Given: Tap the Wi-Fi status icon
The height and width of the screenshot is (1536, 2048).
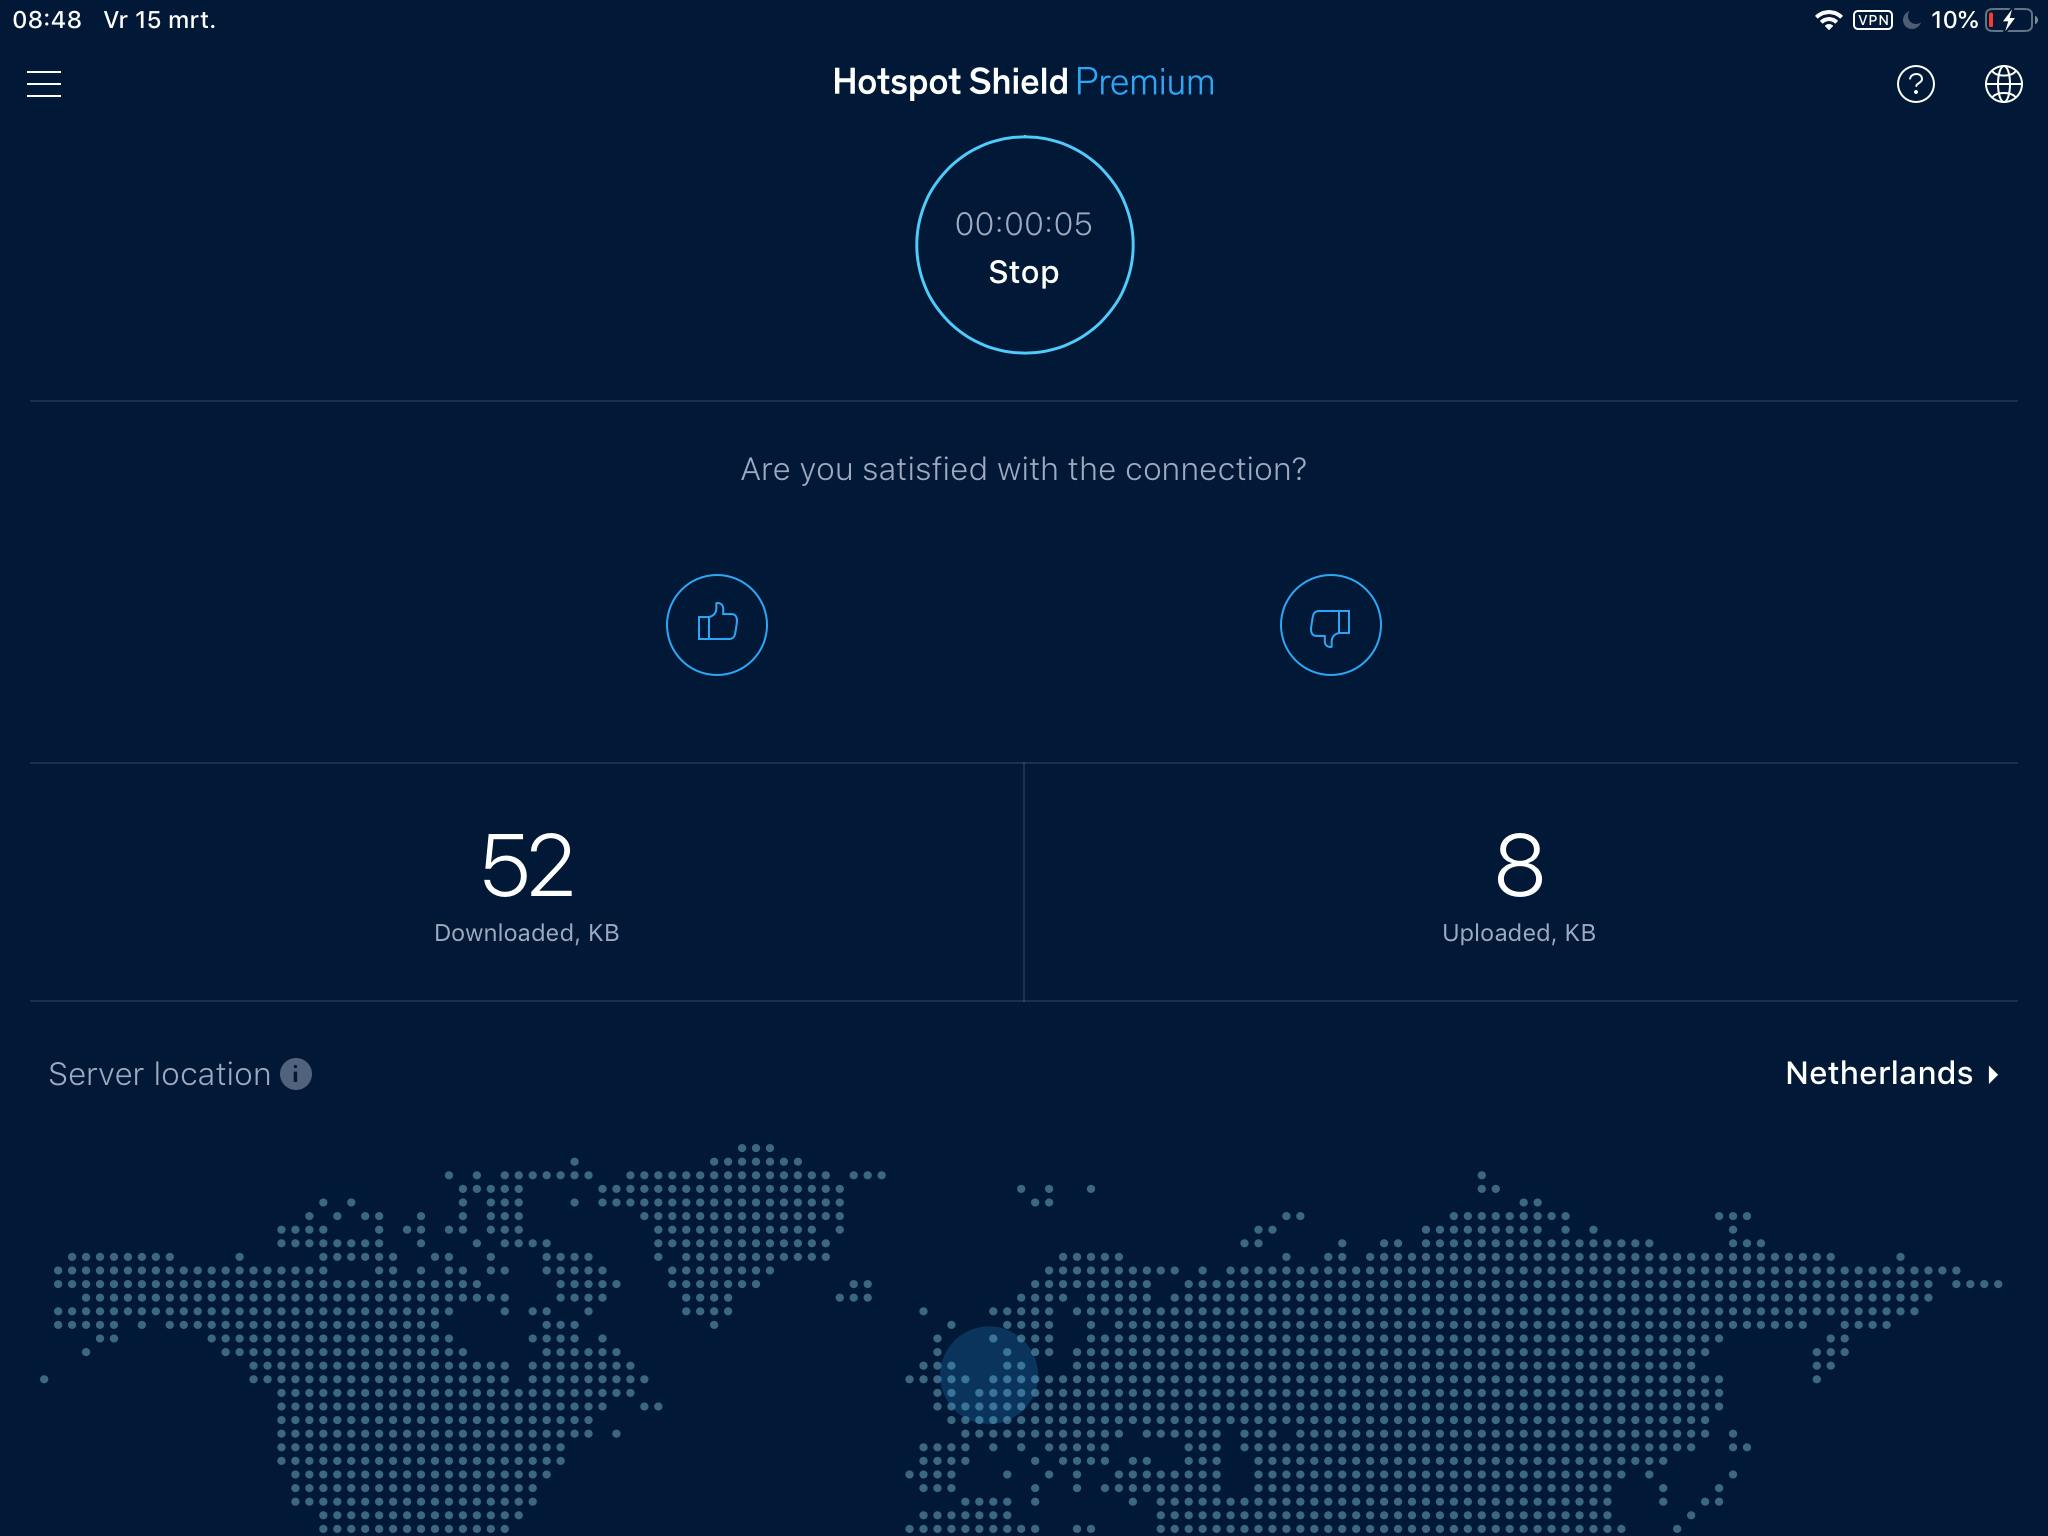Looking at the screenshot, I should coord(1828,20).
